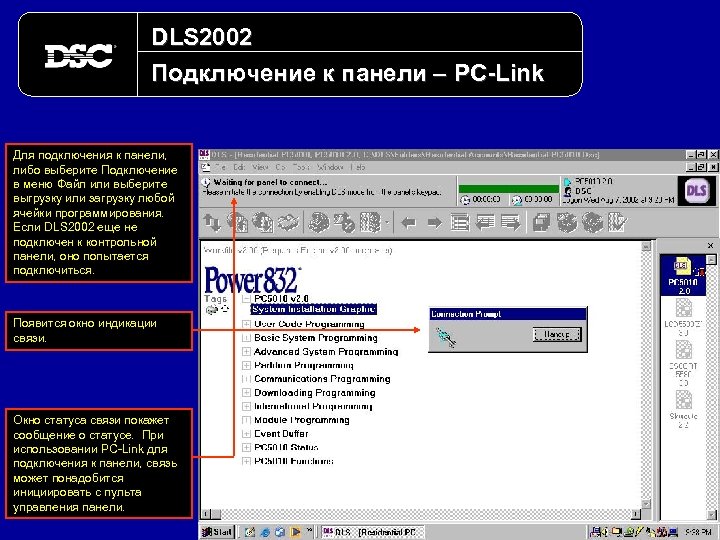Expand International Programming node
The width and height of the screenshot is (720, 540).
(246, 406)
